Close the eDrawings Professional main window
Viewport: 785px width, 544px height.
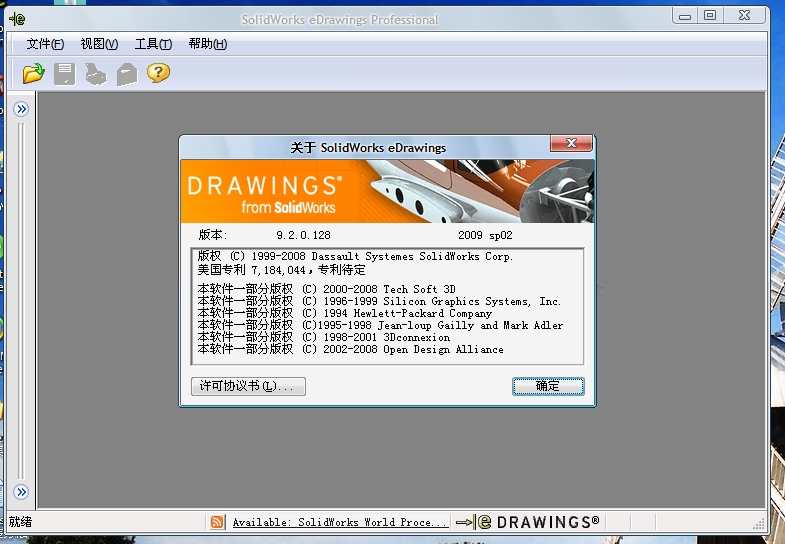click(744, 16)
